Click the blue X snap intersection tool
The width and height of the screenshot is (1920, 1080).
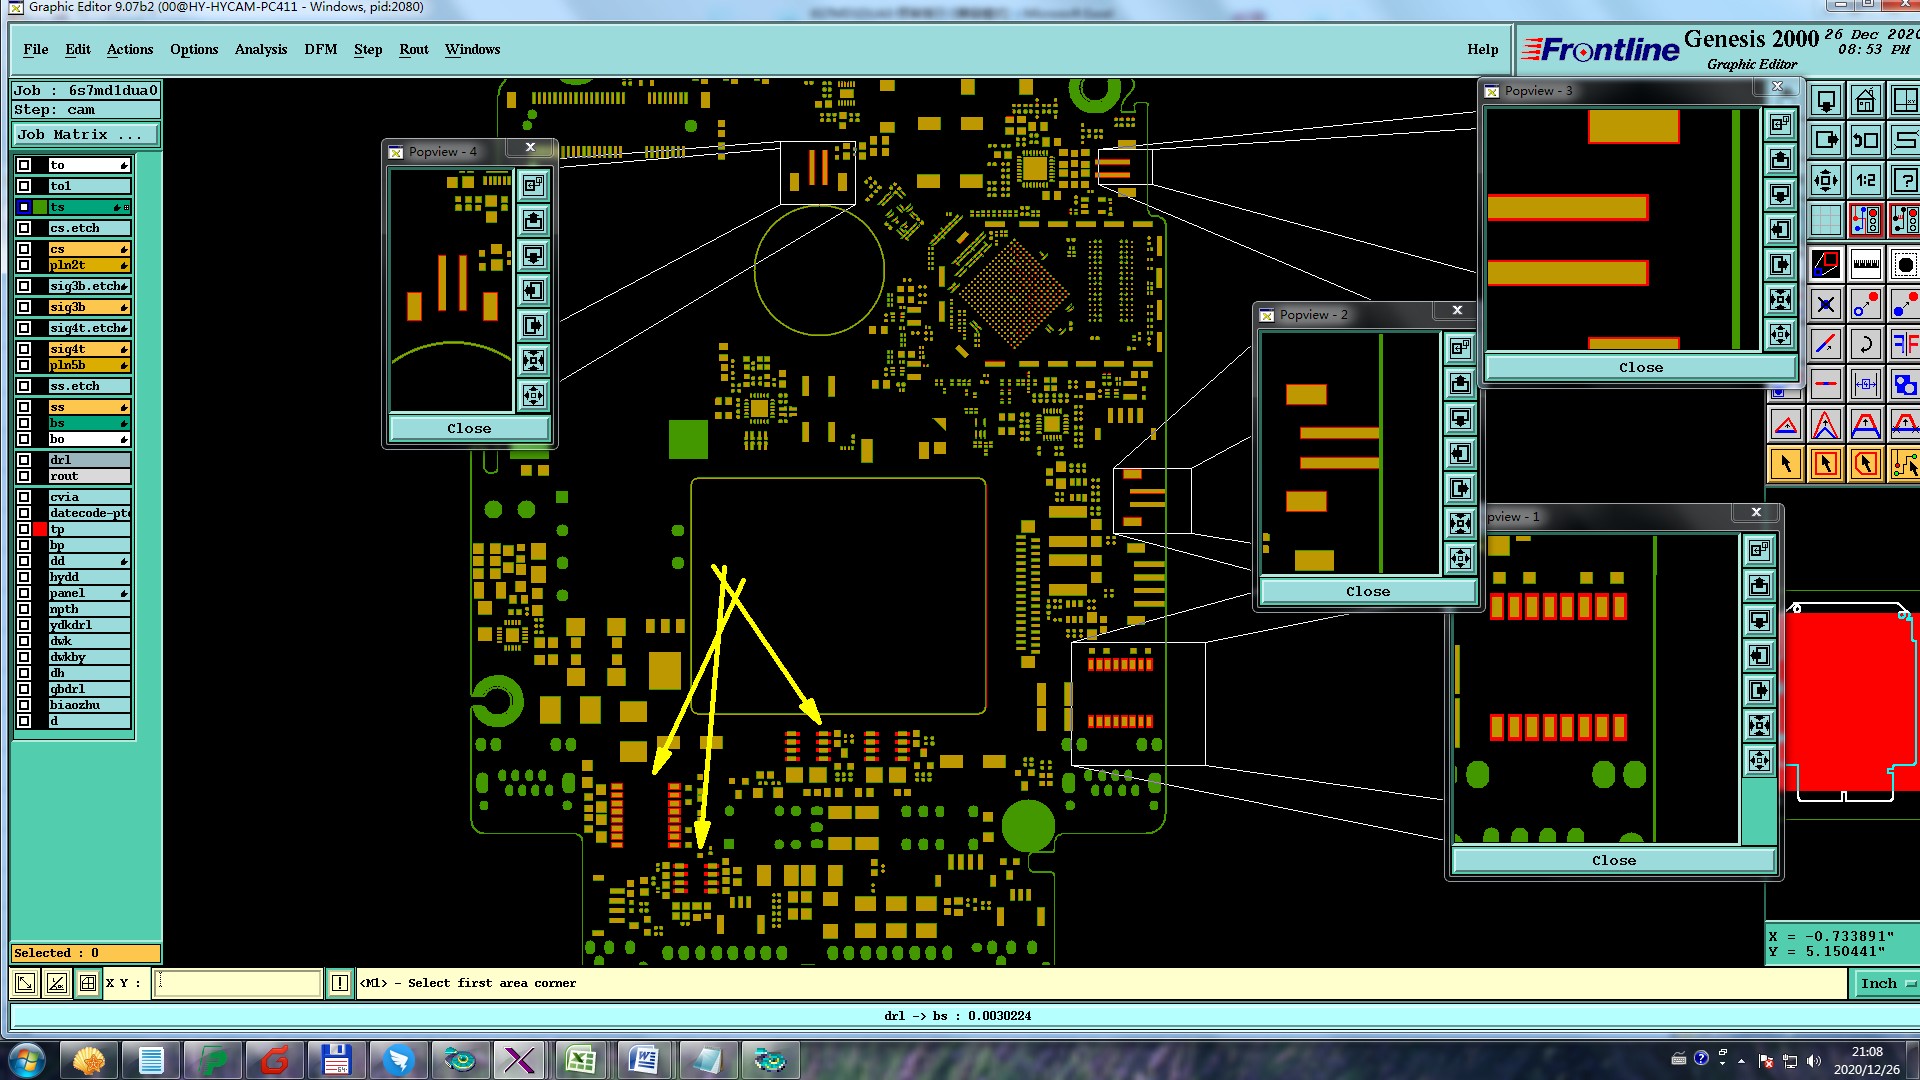1826,305
